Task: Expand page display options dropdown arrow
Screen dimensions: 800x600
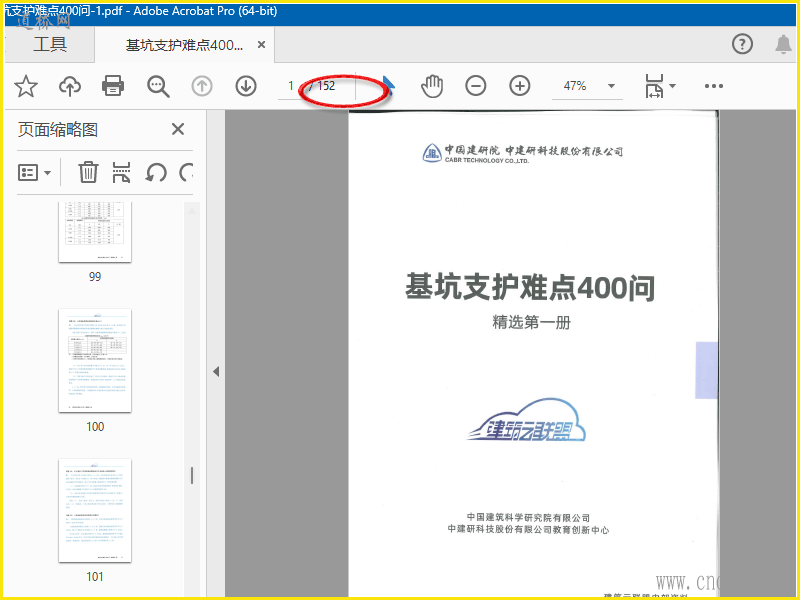Action: point(672,86)
